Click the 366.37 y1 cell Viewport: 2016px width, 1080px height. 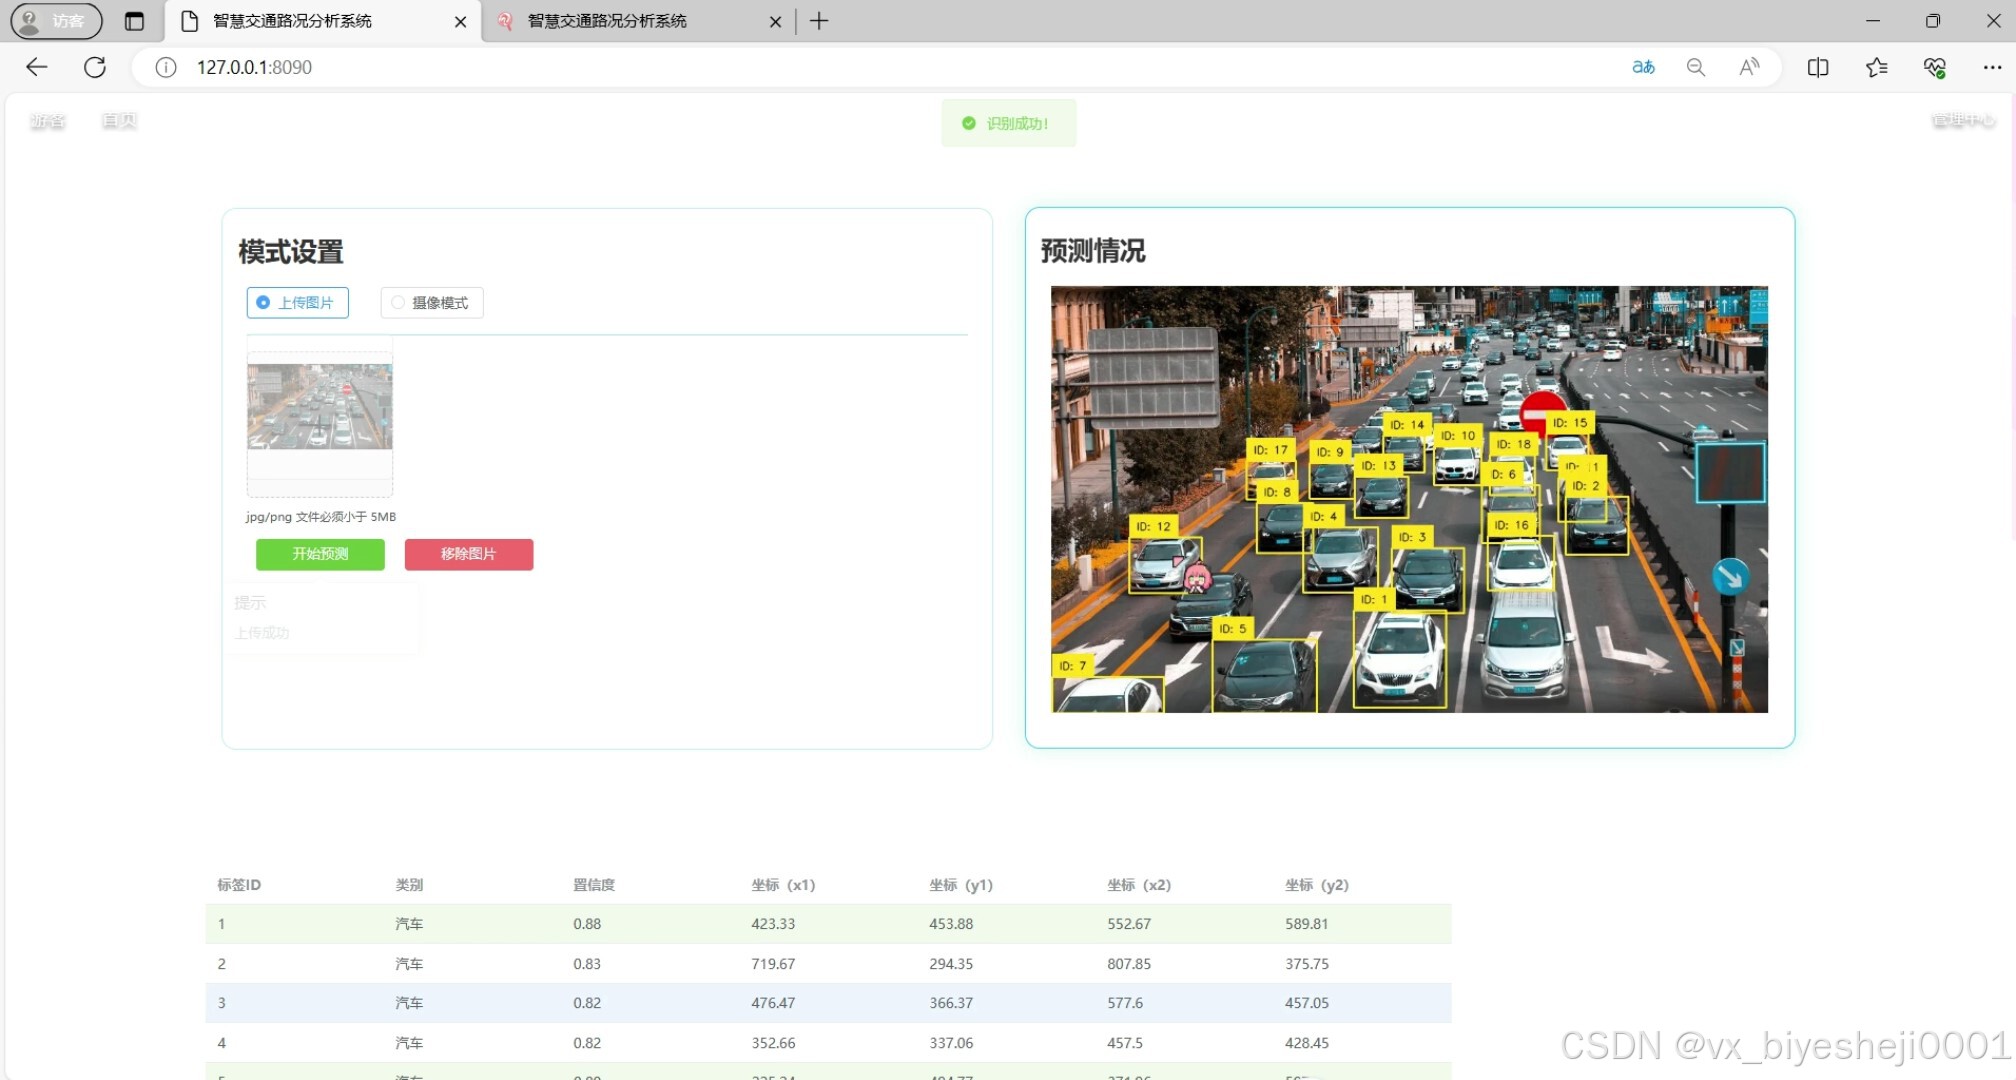click(951, 1003)
